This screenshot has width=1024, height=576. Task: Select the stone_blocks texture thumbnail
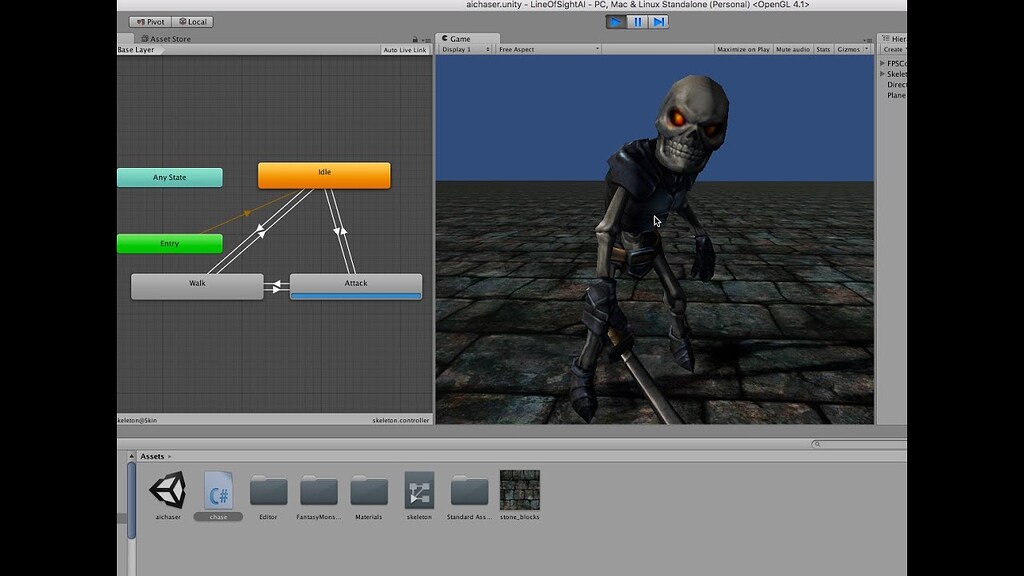click(x=519, y=490)
